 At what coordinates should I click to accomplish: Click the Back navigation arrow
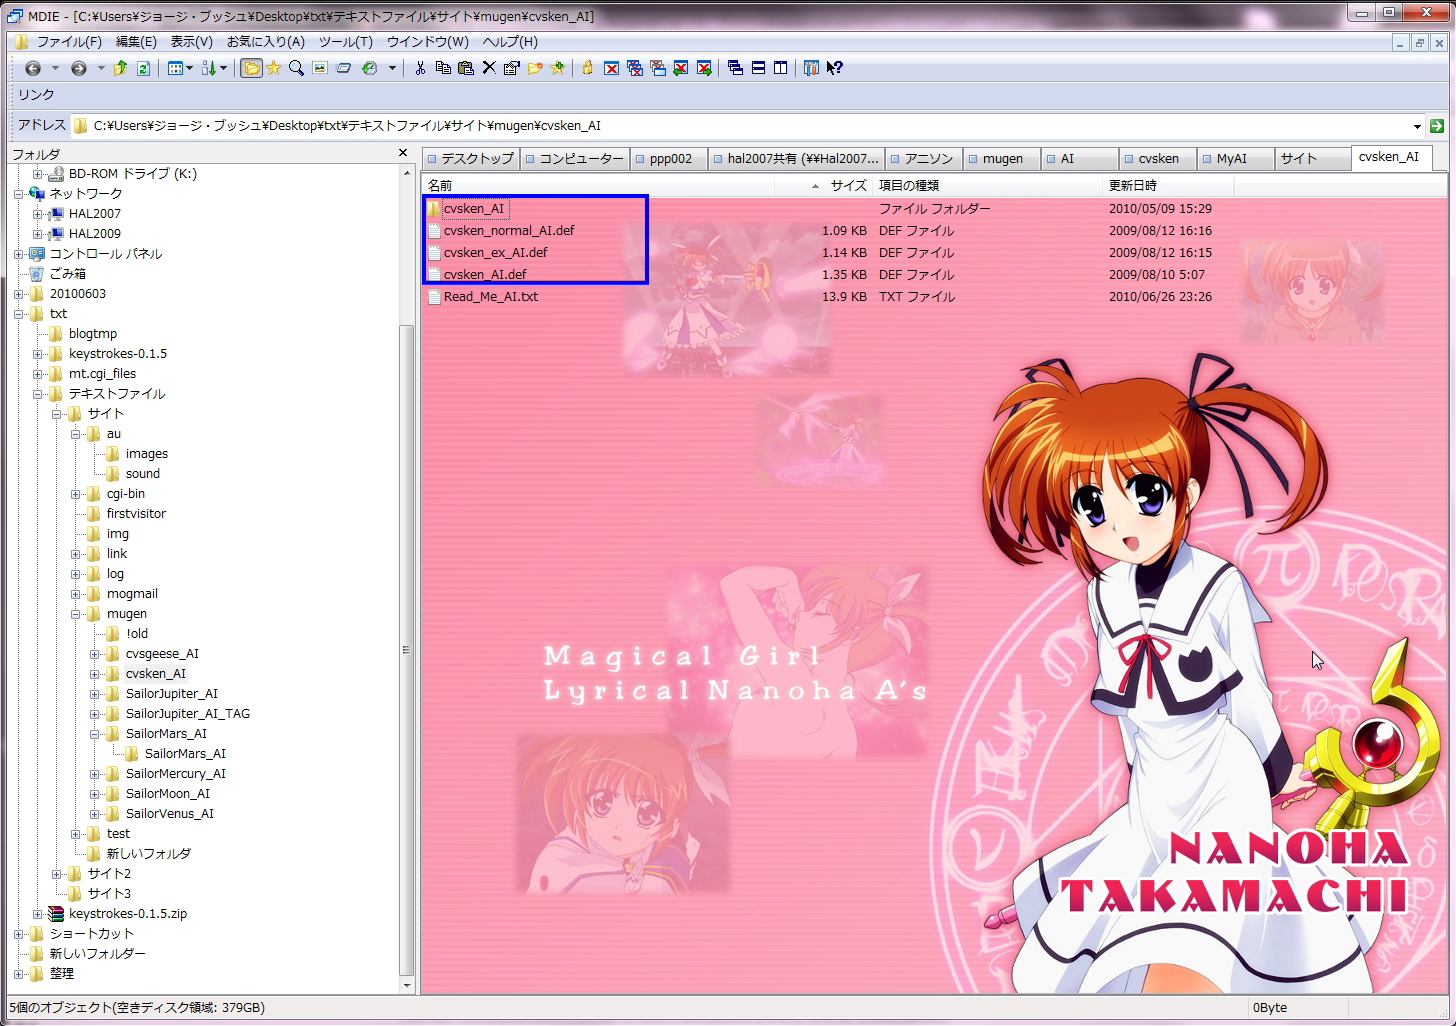click(33, 68)
